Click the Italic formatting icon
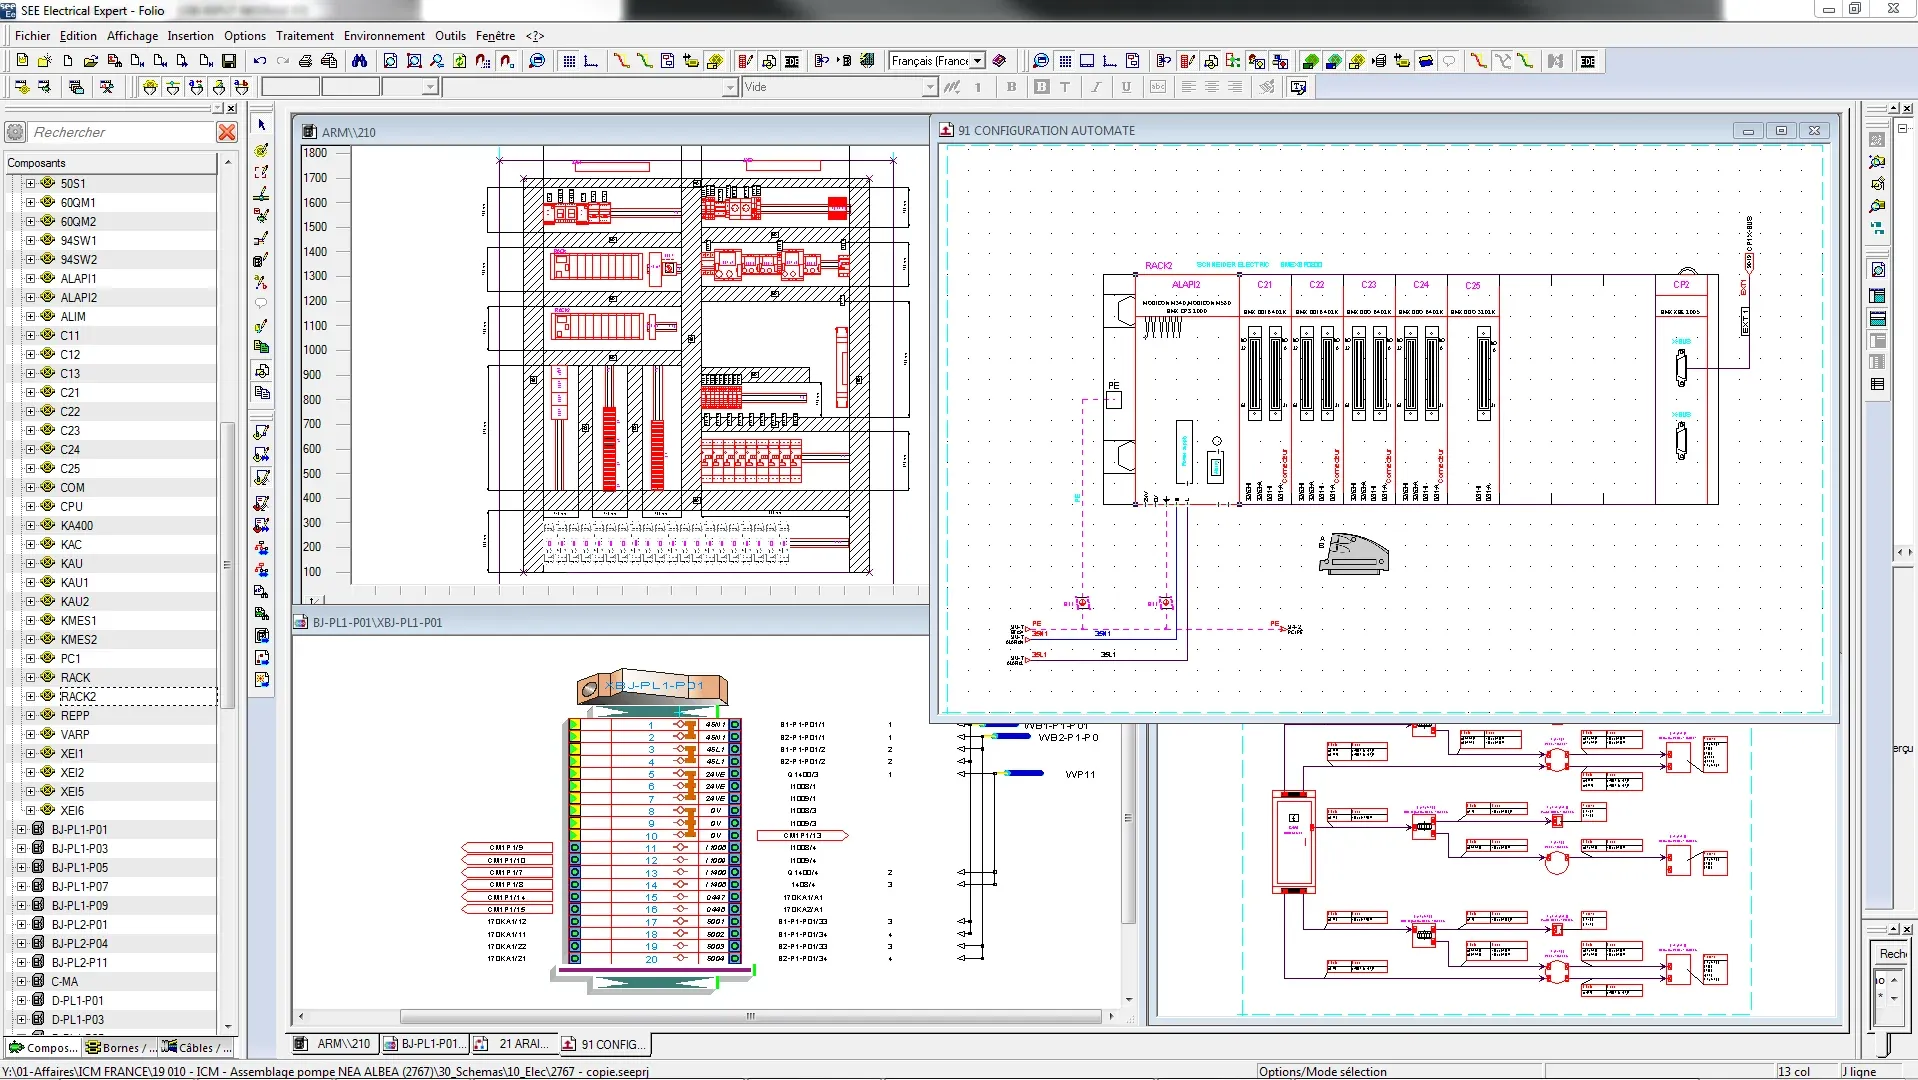The width and height of the screenshot is (1918, 1080). coord(1096,87)
